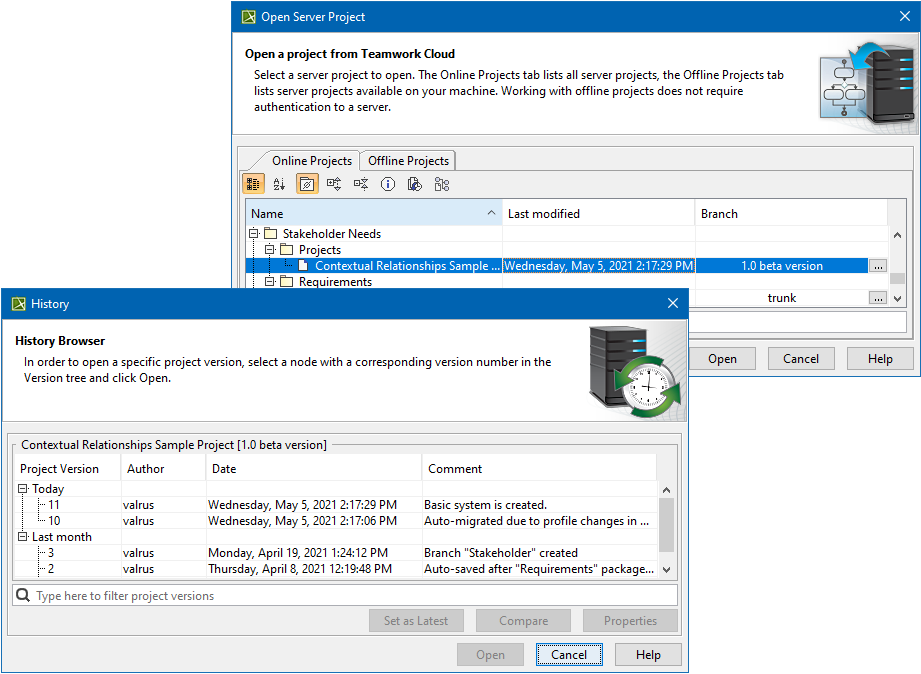Screen dimensions: 921x674
Task: Click the search magnifier icon in filter
Action: coord(23,595)
